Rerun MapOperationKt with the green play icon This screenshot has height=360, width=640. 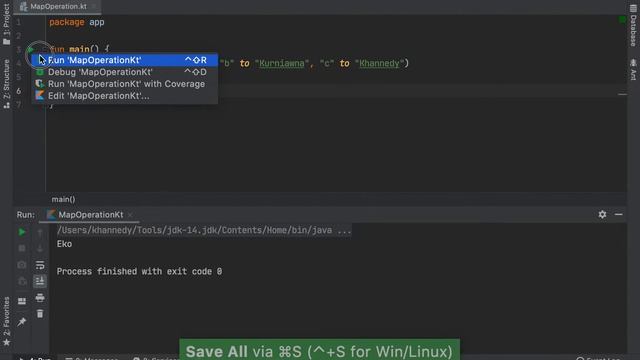click(22, 232)
